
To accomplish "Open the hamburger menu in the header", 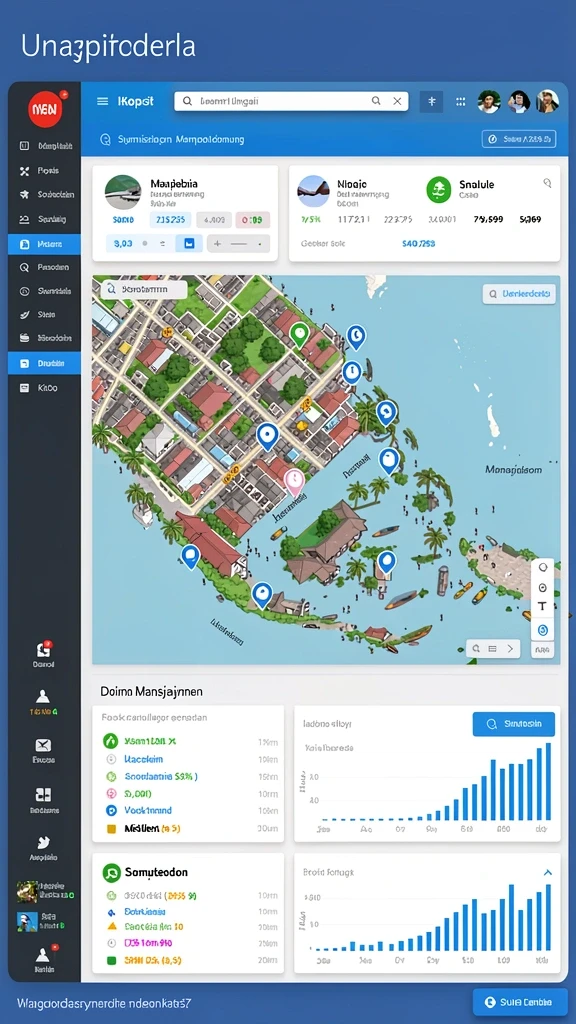I will click(103, 101).
